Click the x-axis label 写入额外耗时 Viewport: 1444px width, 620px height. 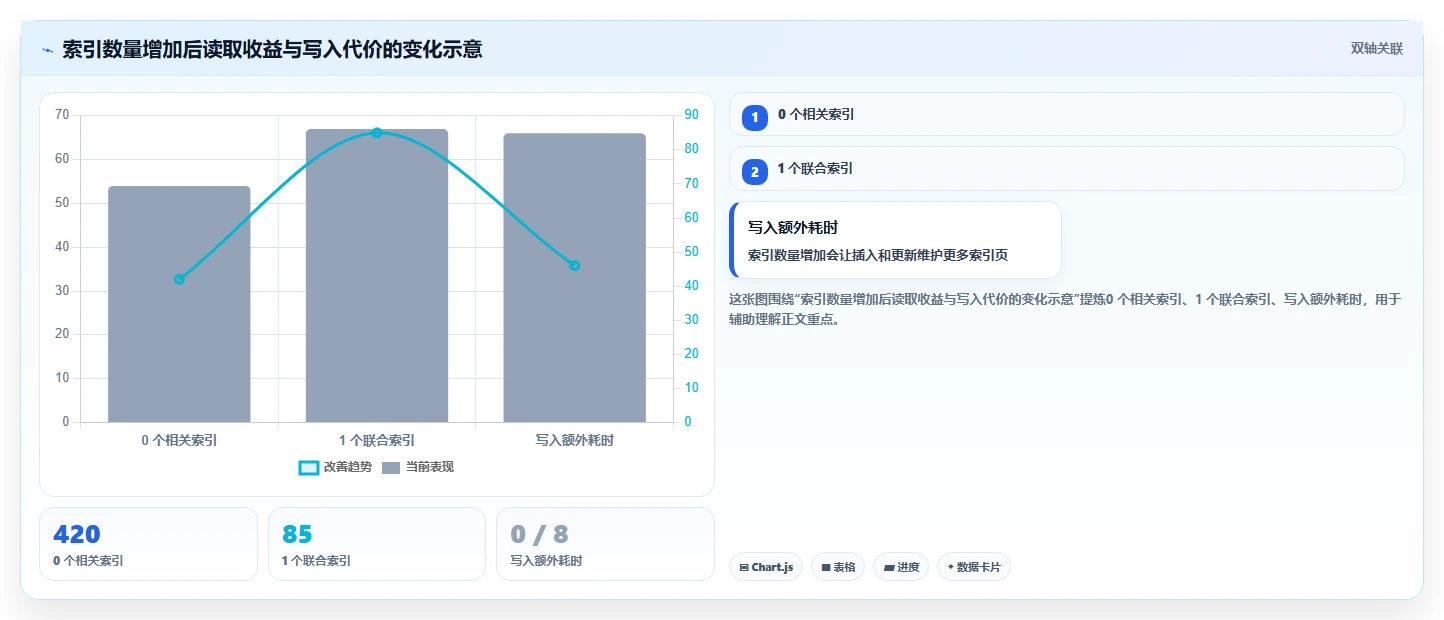(x=574, y=440)
